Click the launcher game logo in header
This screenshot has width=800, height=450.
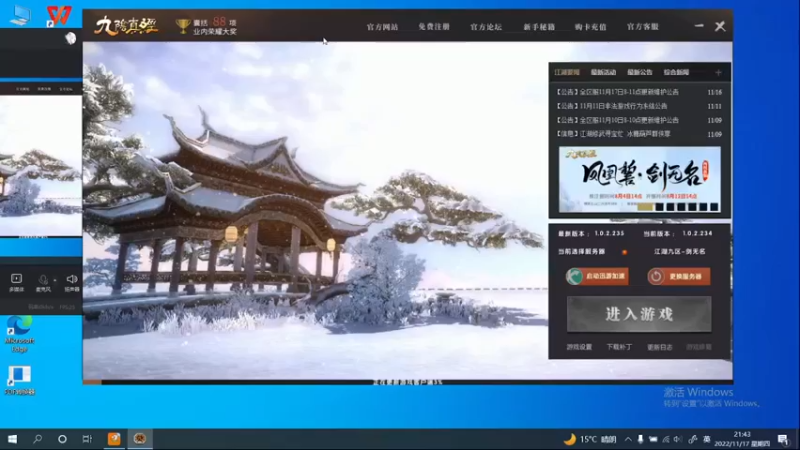pos(127,26)
